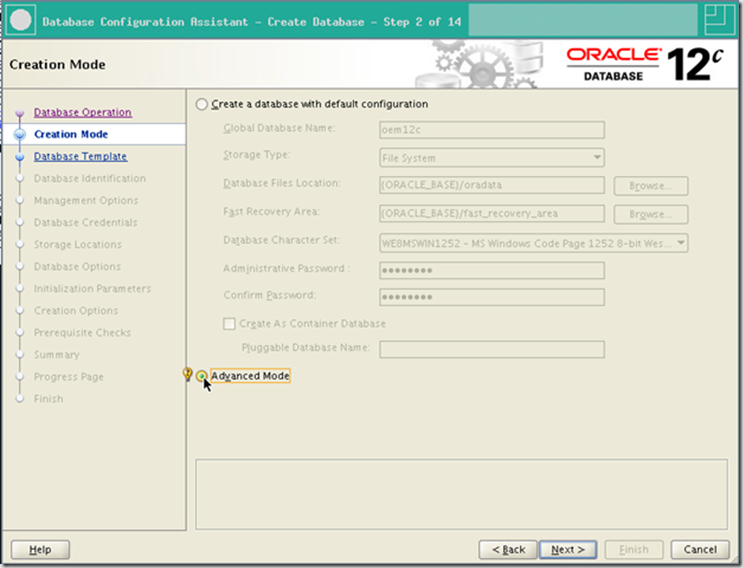Click the Storage Type label
The image size is (743, 568).
point(256,155)
